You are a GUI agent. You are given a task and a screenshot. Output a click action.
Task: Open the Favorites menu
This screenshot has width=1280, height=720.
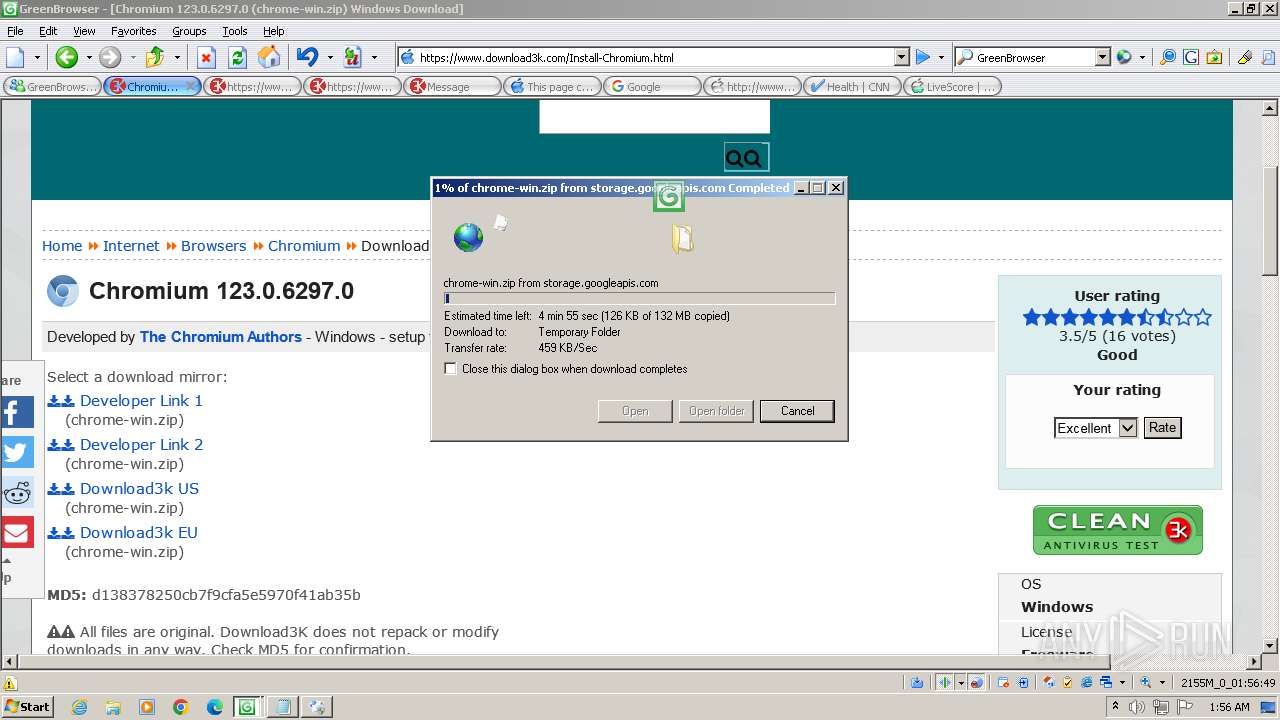pos(133,31)
